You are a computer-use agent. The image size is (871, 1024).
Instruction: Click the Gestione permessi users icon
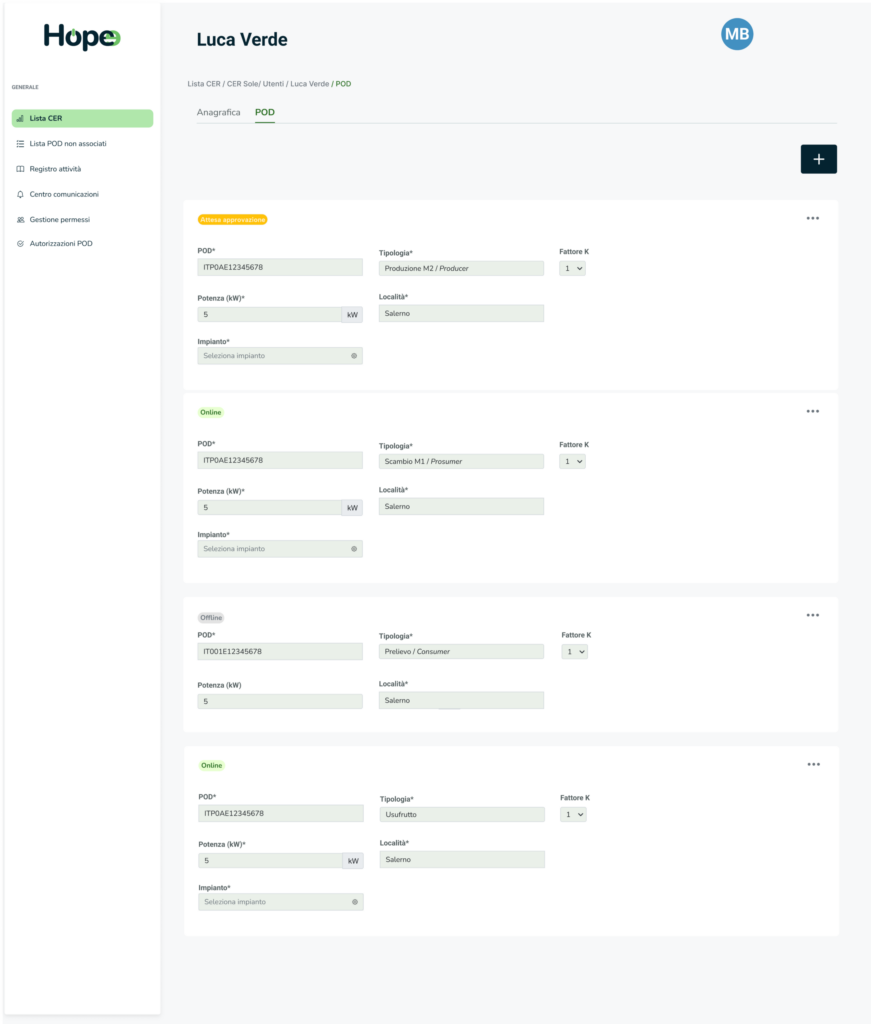coord(21,219)
